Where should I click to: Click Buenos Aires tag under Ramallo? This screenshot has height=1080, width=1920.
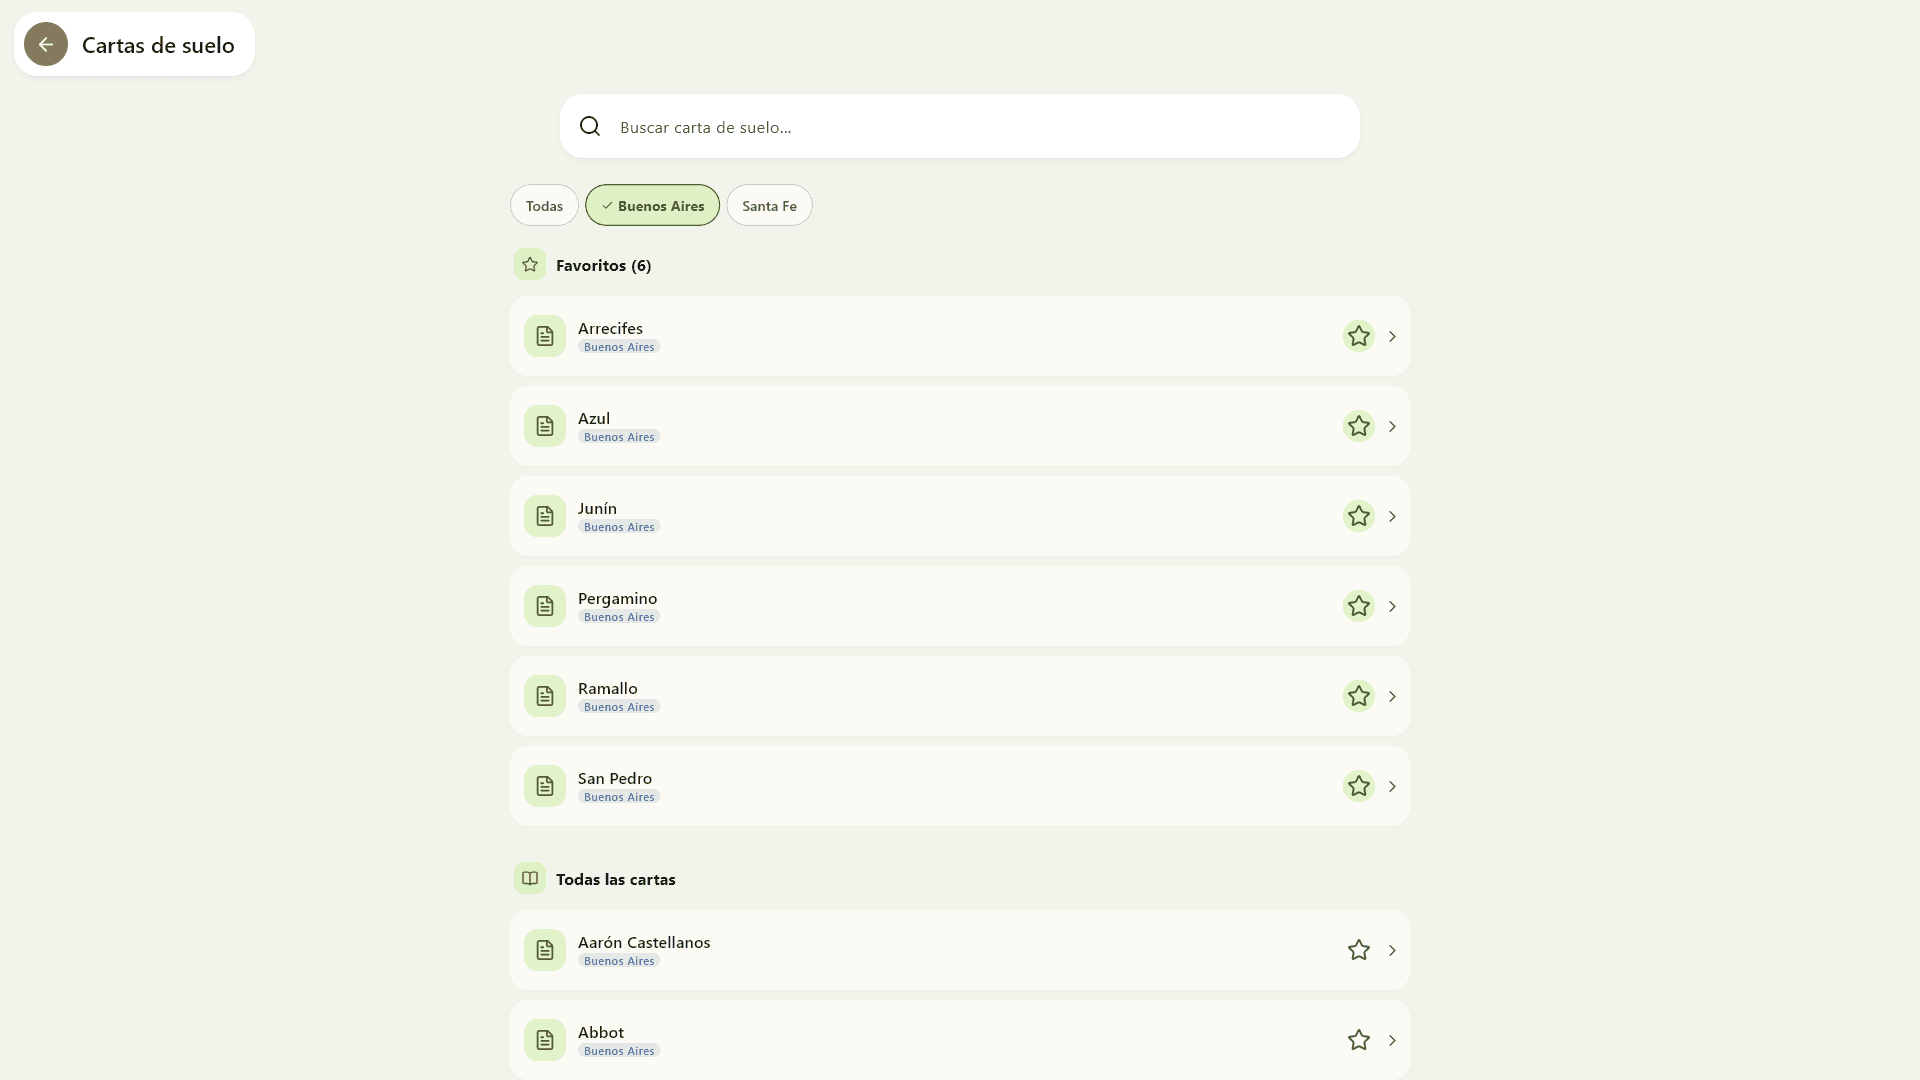coord(619,707)
